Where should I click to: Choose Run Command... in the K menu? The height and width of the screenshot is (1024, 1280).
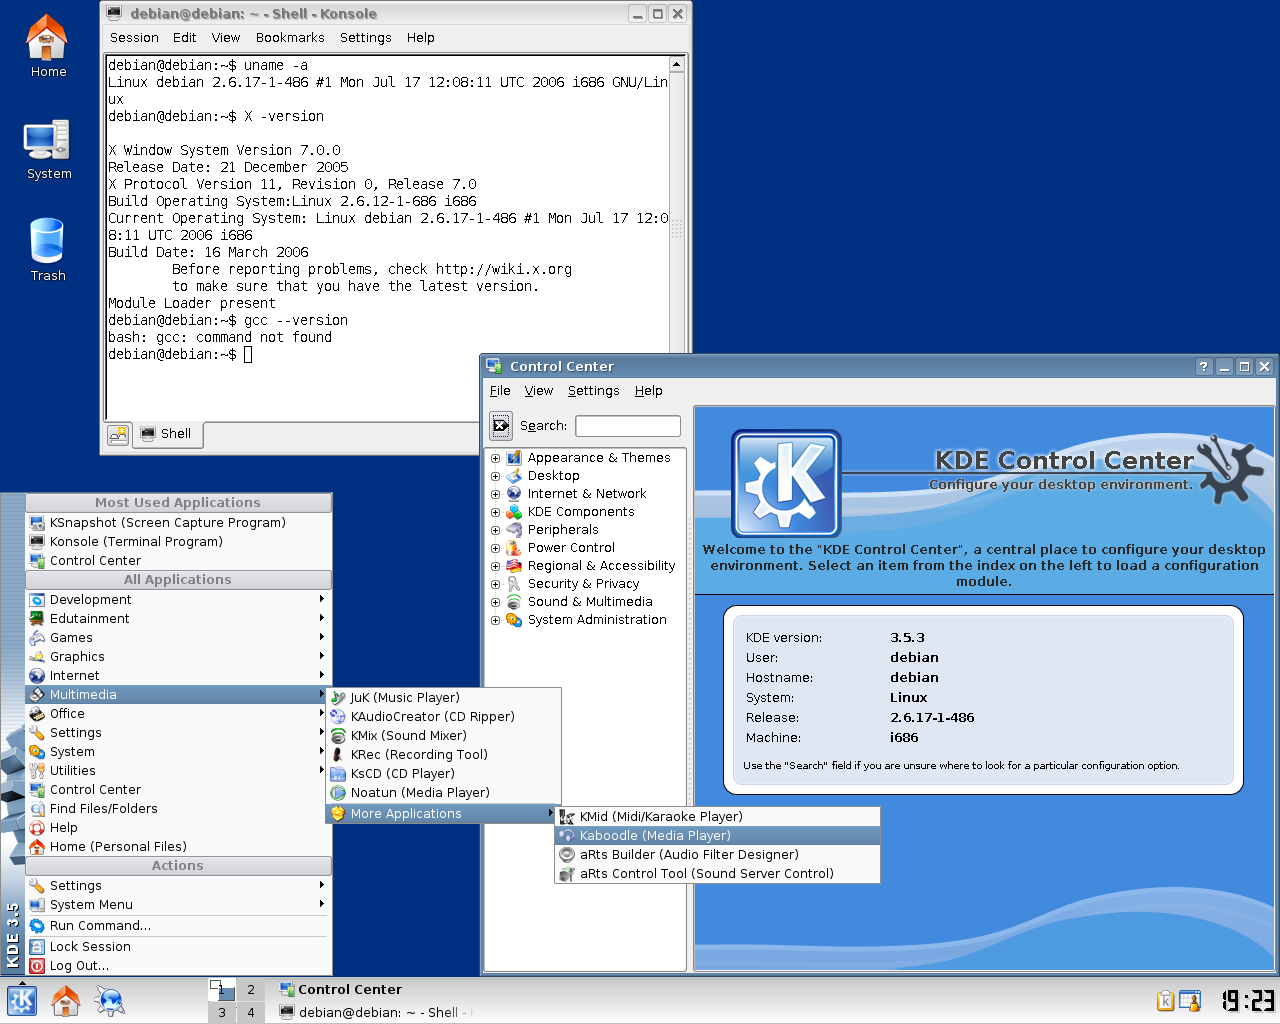(x=178, y=926)
